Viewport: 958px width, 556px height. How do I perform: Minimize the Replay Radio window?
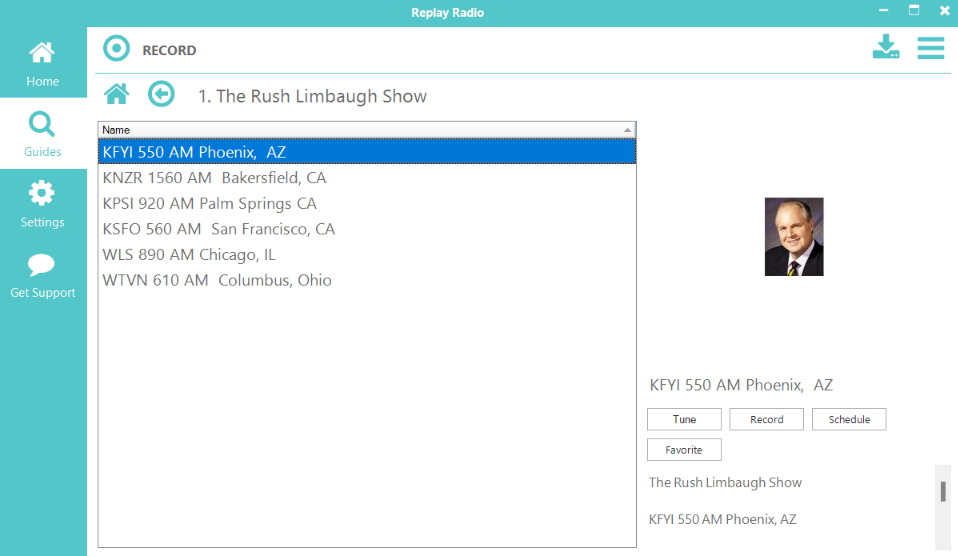tap(883, 10)
